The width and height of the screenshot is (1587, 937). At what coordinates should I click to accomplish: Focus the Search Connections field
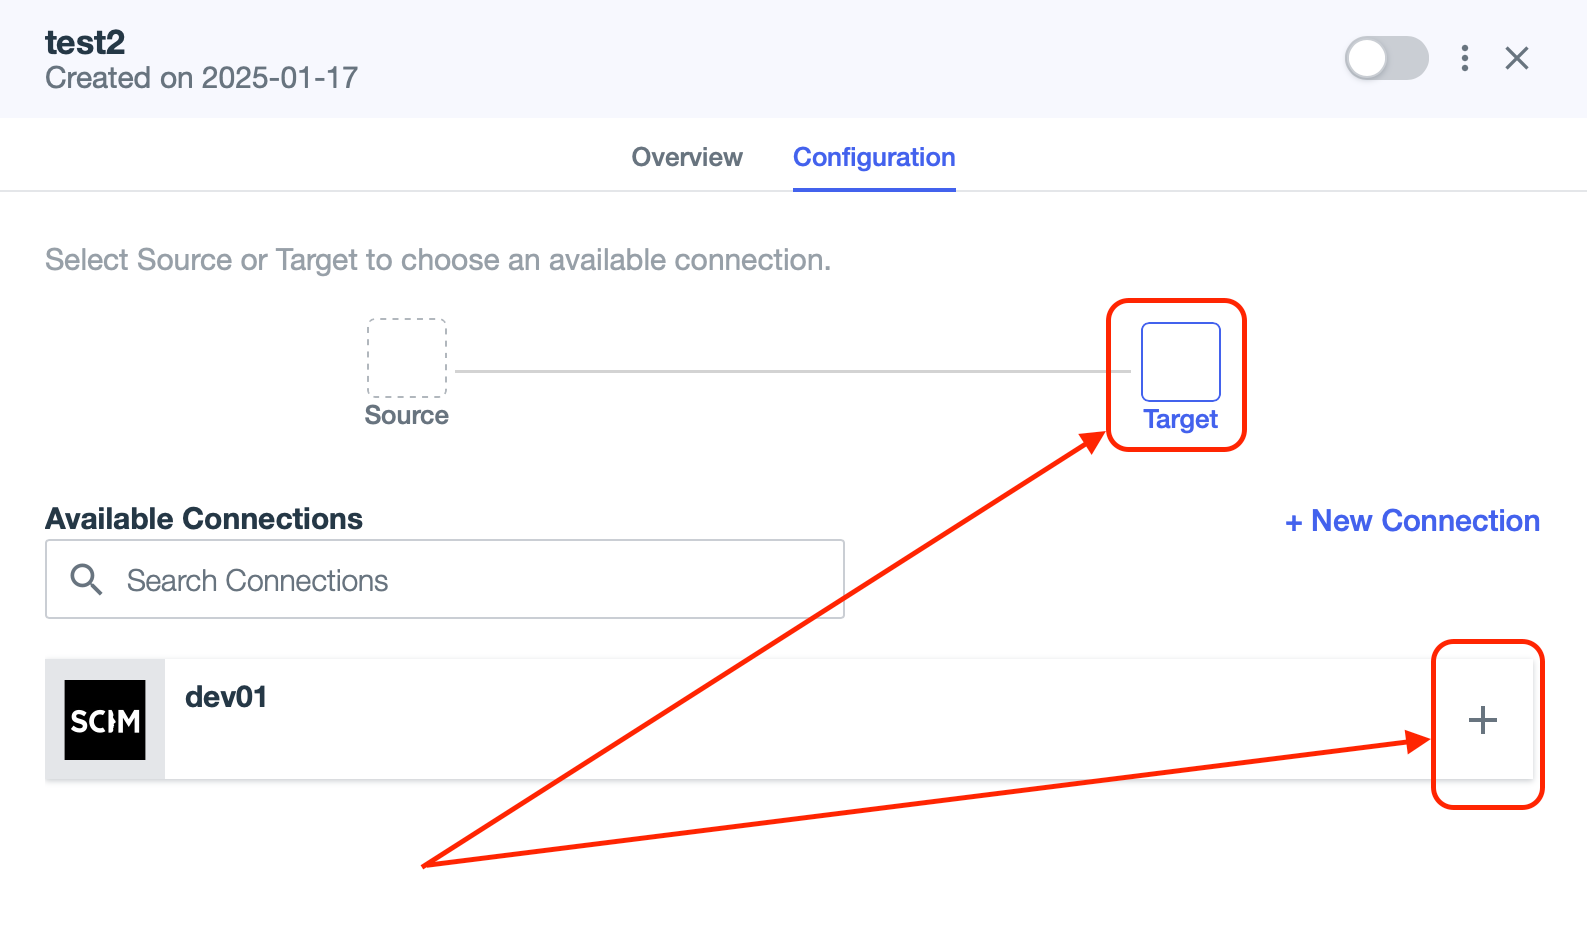click(445, 579)
